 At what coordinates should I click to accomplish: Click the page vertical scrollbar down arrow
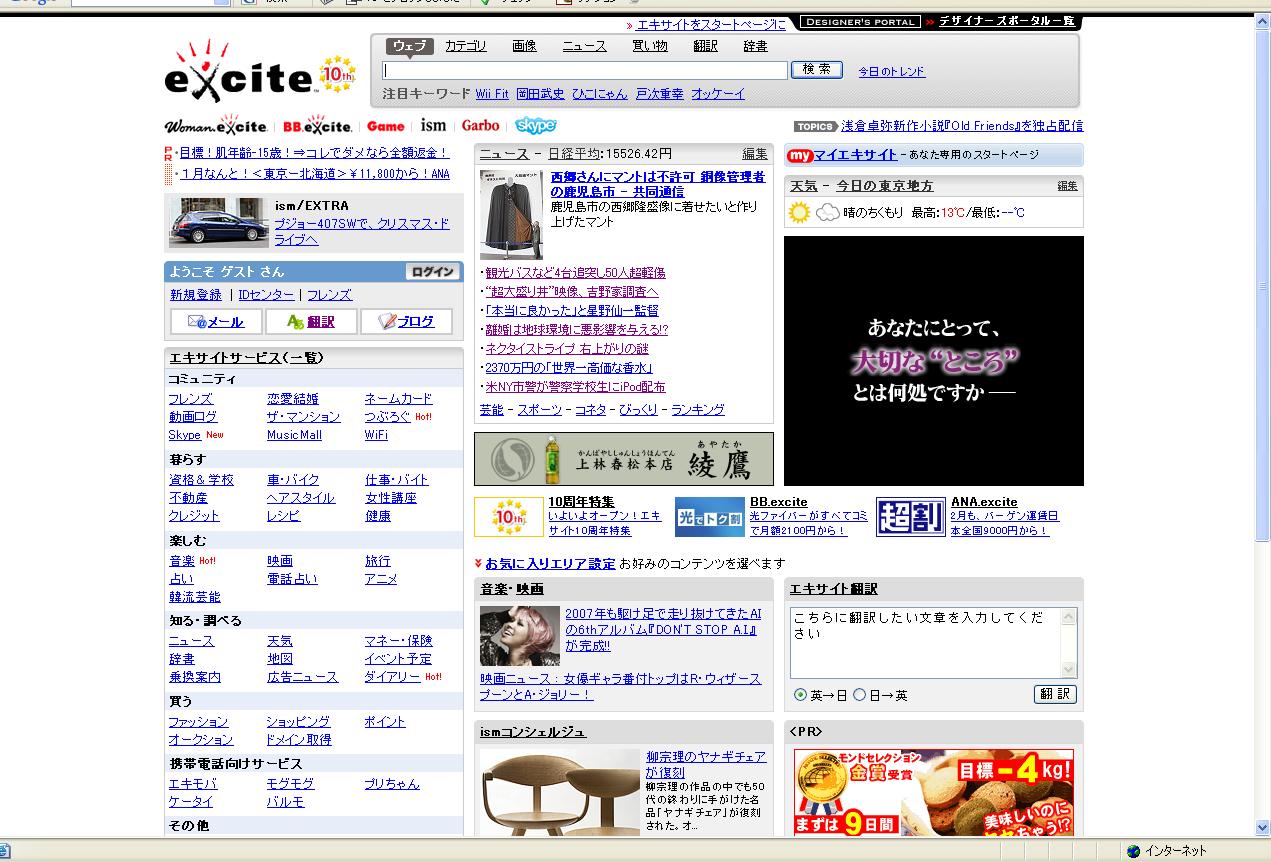(1262, 828)
